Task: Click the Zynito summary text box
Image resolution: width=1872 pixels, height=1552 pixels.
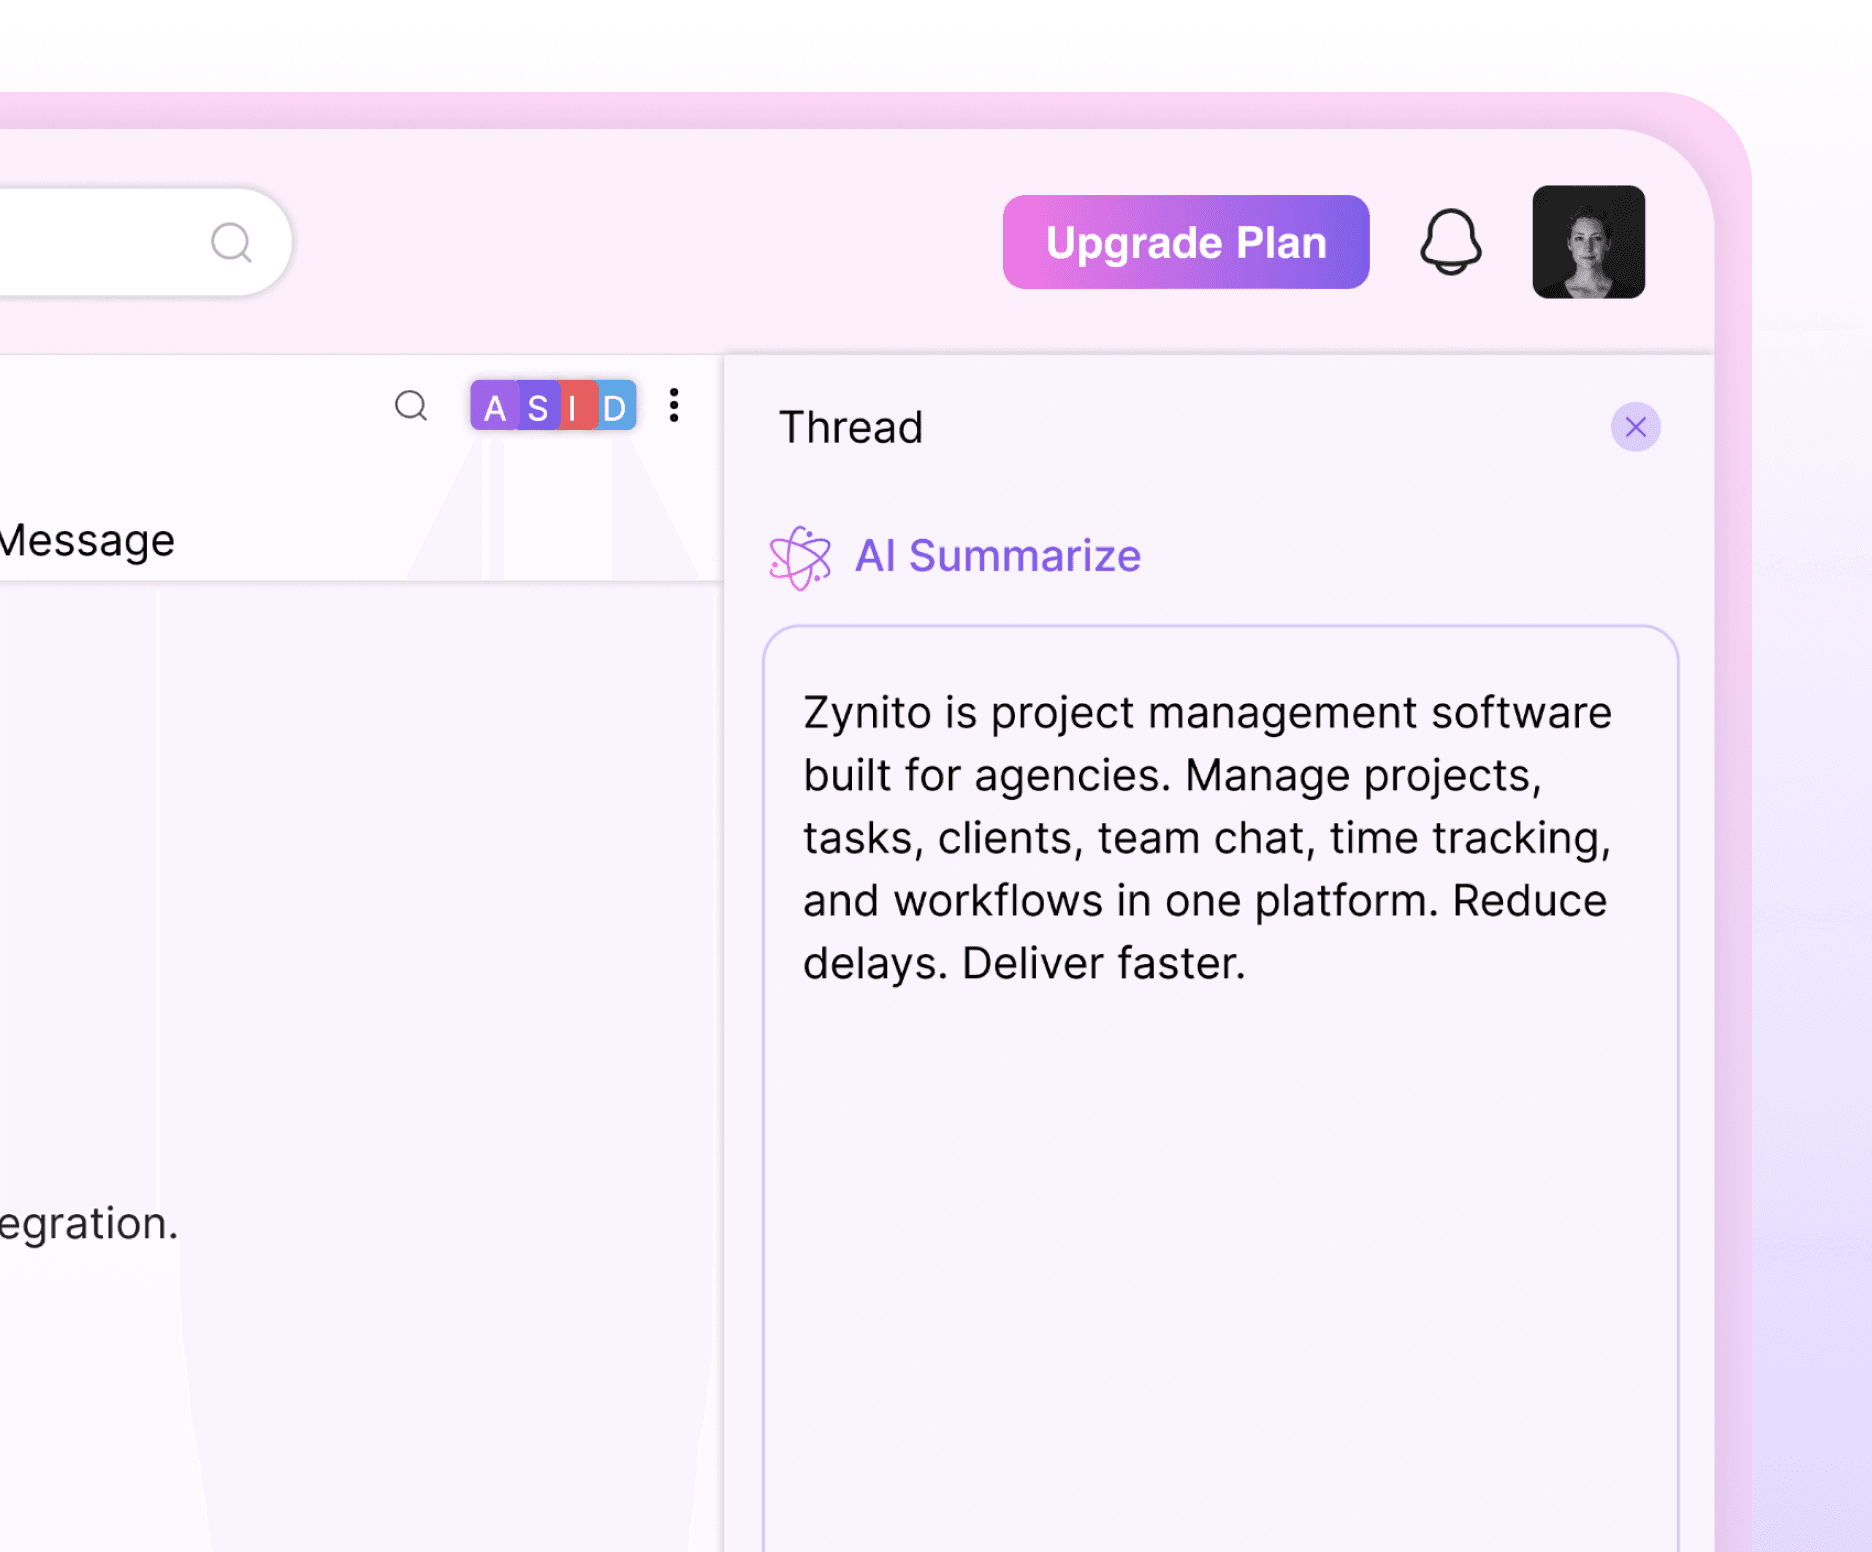Action: click(1220, 1088)
